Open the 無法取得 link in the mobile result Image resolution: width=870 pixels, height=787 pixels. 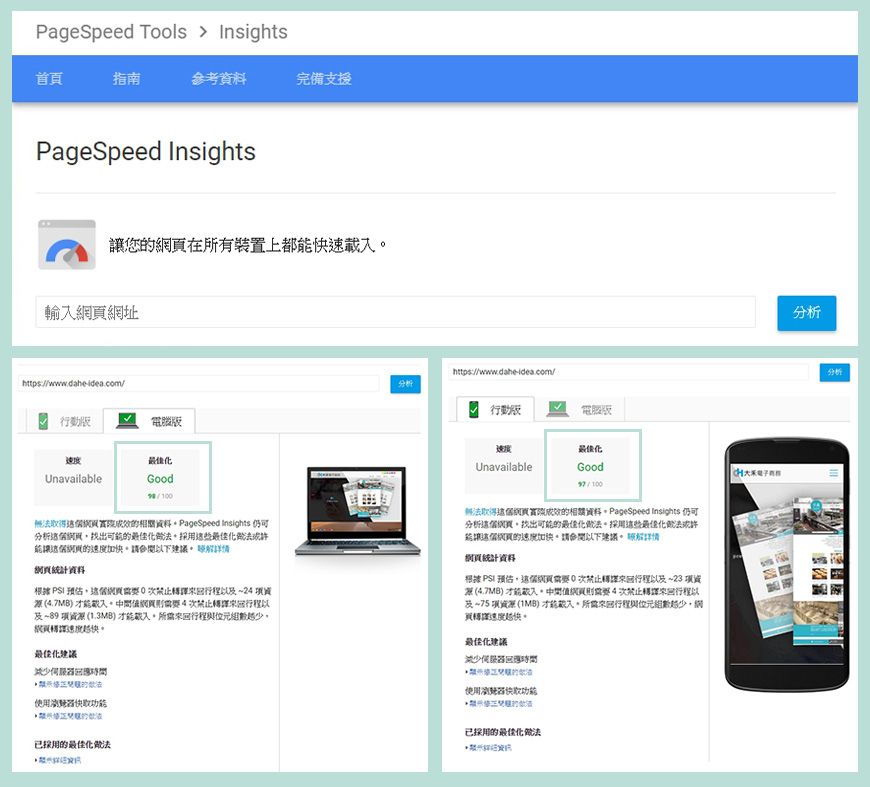click(480, 512)
